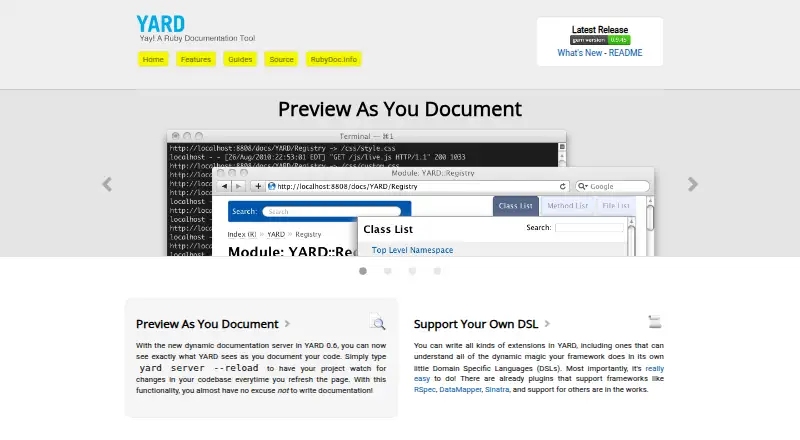This screenshot has width=800, height=440.
Task: Open the README link
Action: tap(626, 53)
